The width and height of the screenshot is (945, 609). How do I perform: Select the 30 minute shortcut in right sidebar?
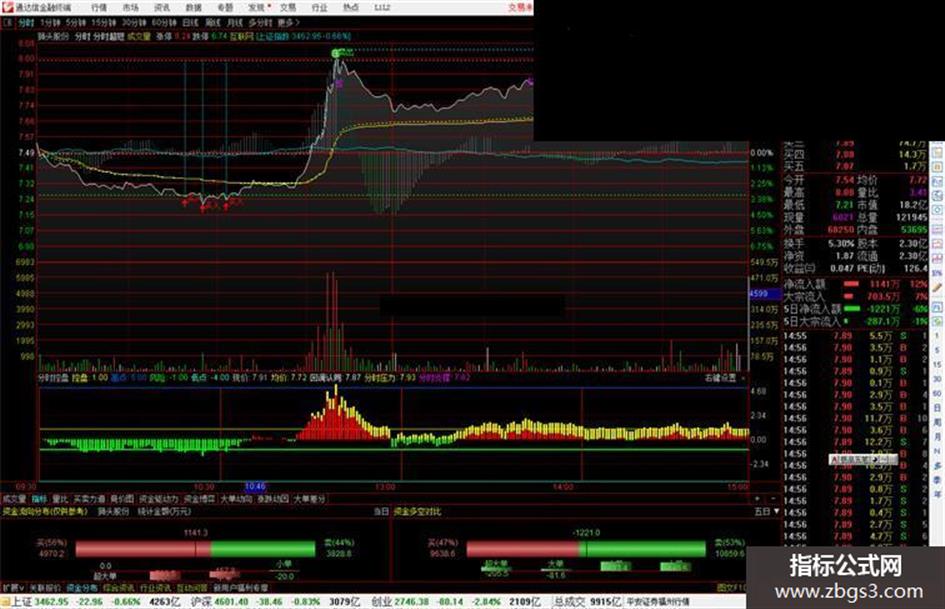click(x=937, y=379)
